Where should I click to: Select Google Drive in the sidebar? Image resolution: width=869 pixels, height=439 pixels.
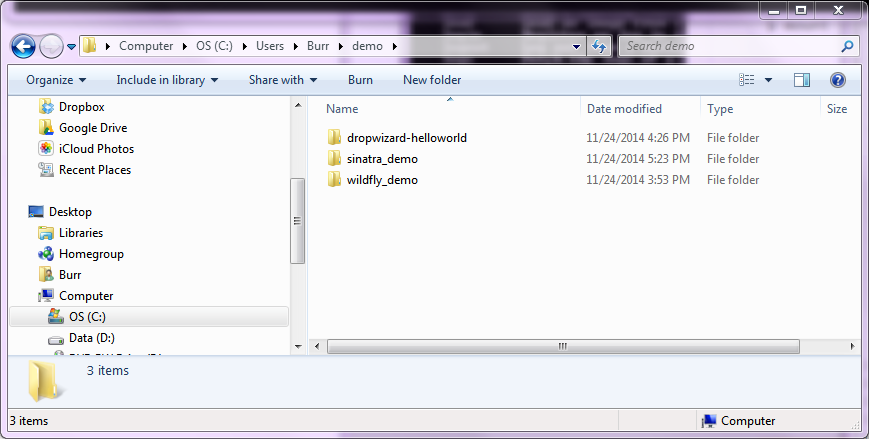point(92,128)
